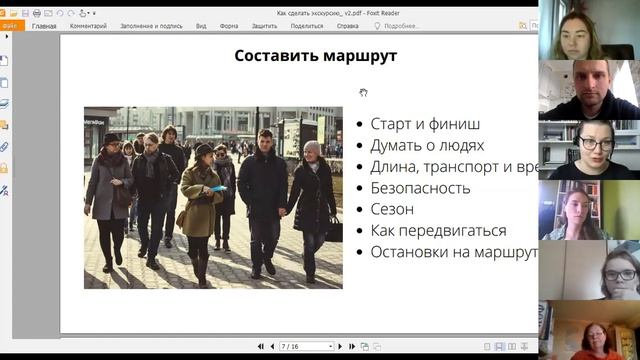
Task: Open the Comments panel icon in sidebar
Action: (4, 125)
